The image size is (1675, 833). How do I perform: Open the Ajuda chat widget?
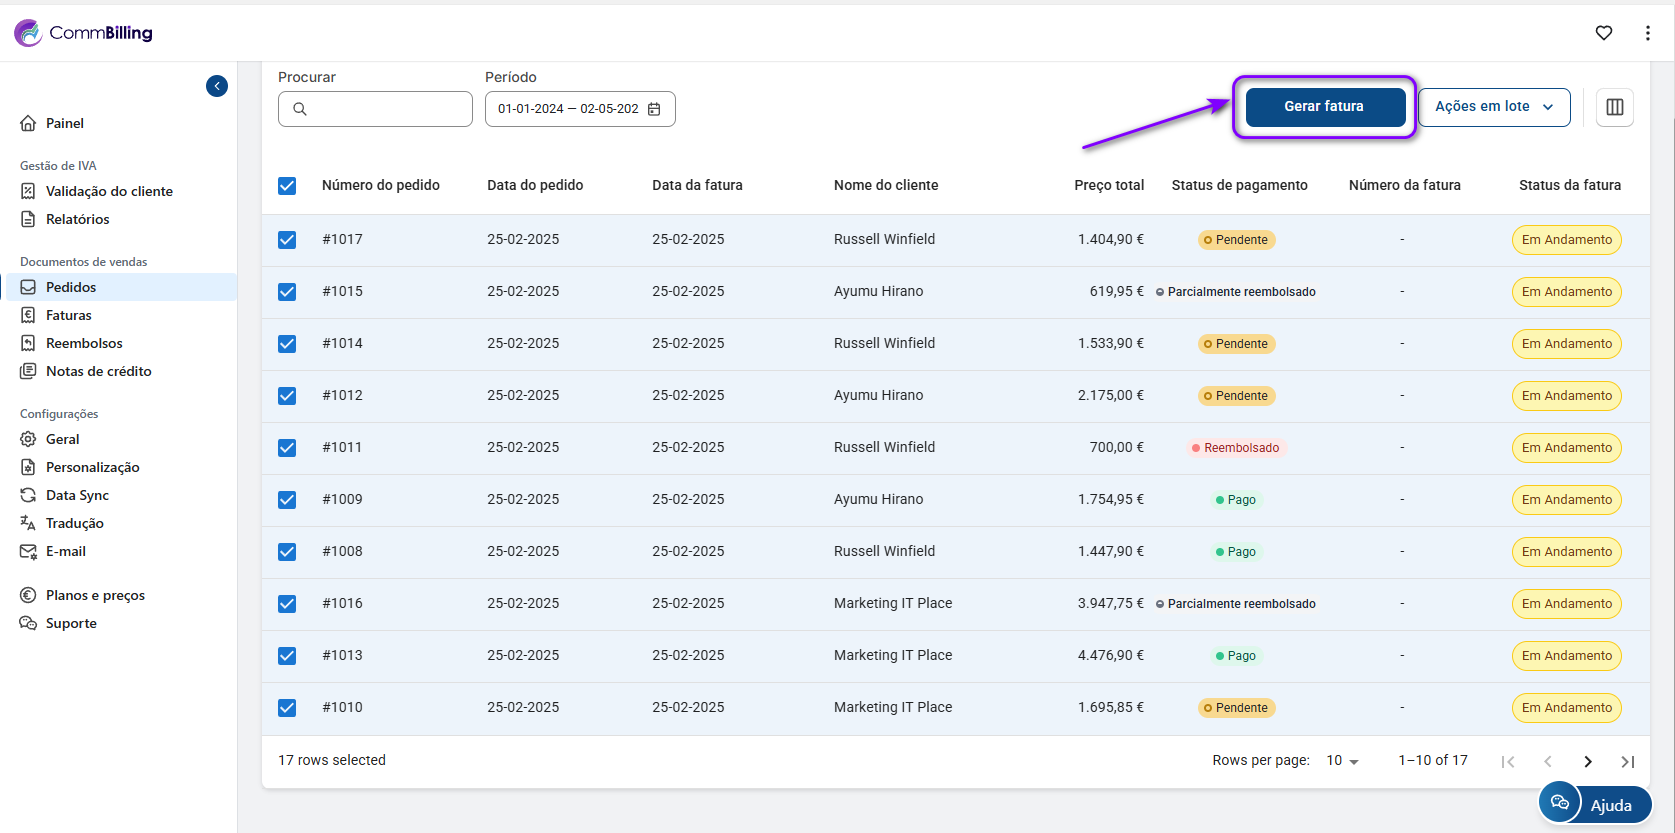[1595, 804]
